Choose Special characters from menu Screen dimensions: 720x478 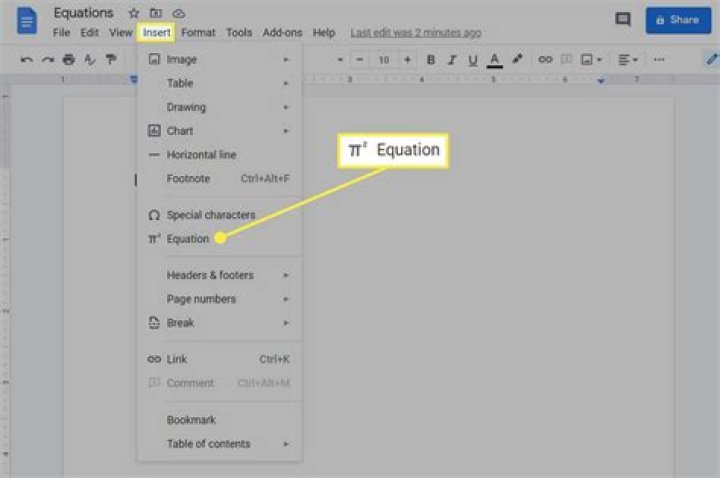click(x=219, y=215)
